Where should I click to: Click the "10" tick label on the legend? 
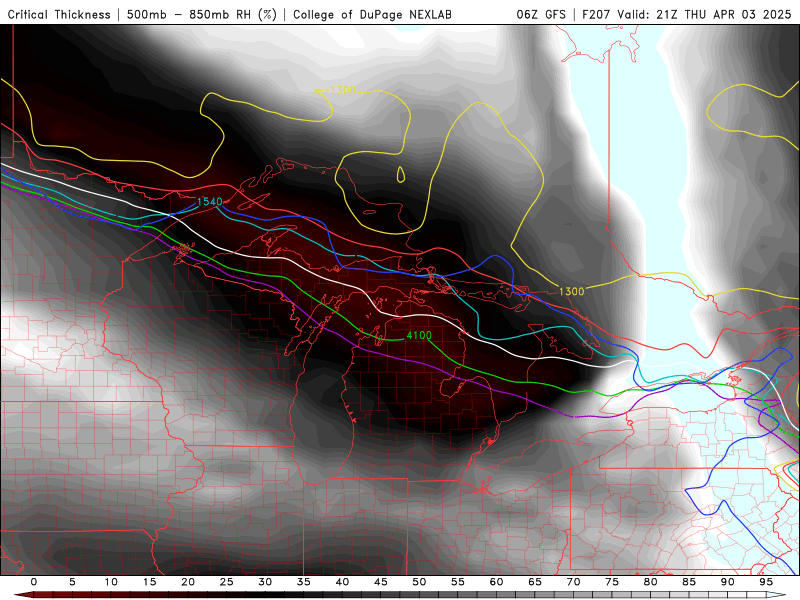[x=111, y=582]
